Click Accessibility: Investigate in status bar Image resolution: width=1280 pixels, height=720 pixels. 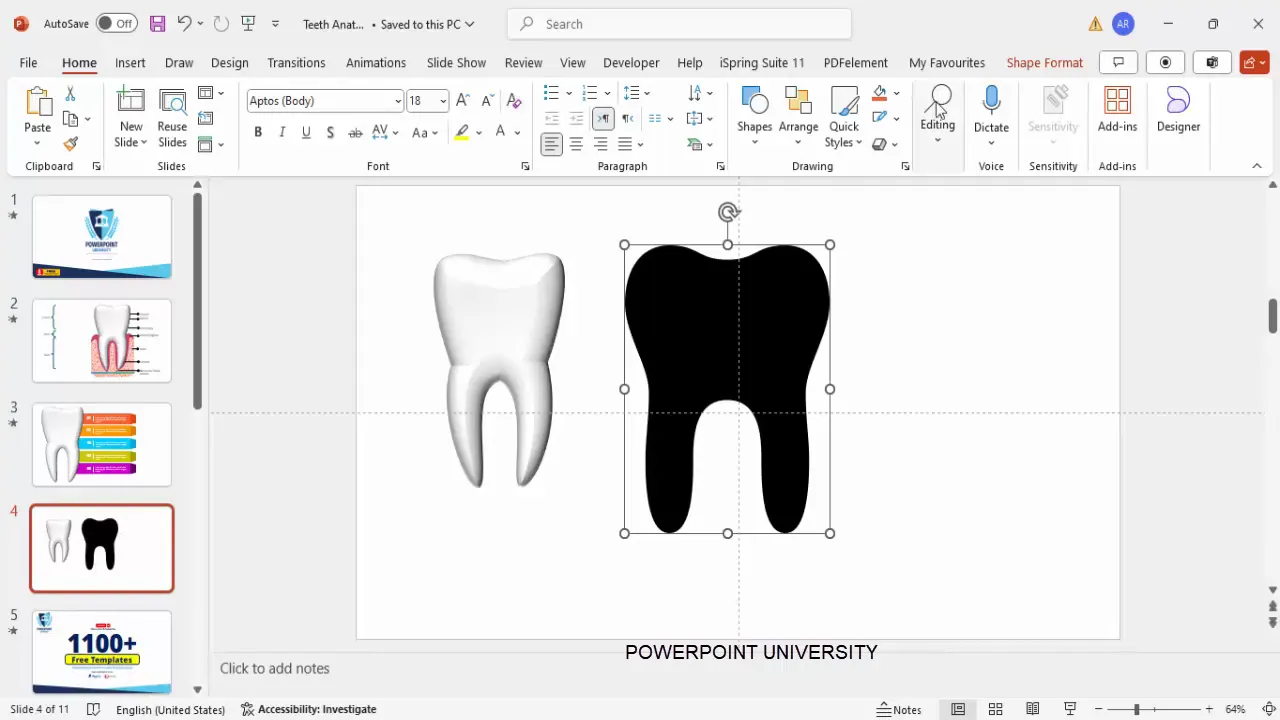click(x=308, y=709)
